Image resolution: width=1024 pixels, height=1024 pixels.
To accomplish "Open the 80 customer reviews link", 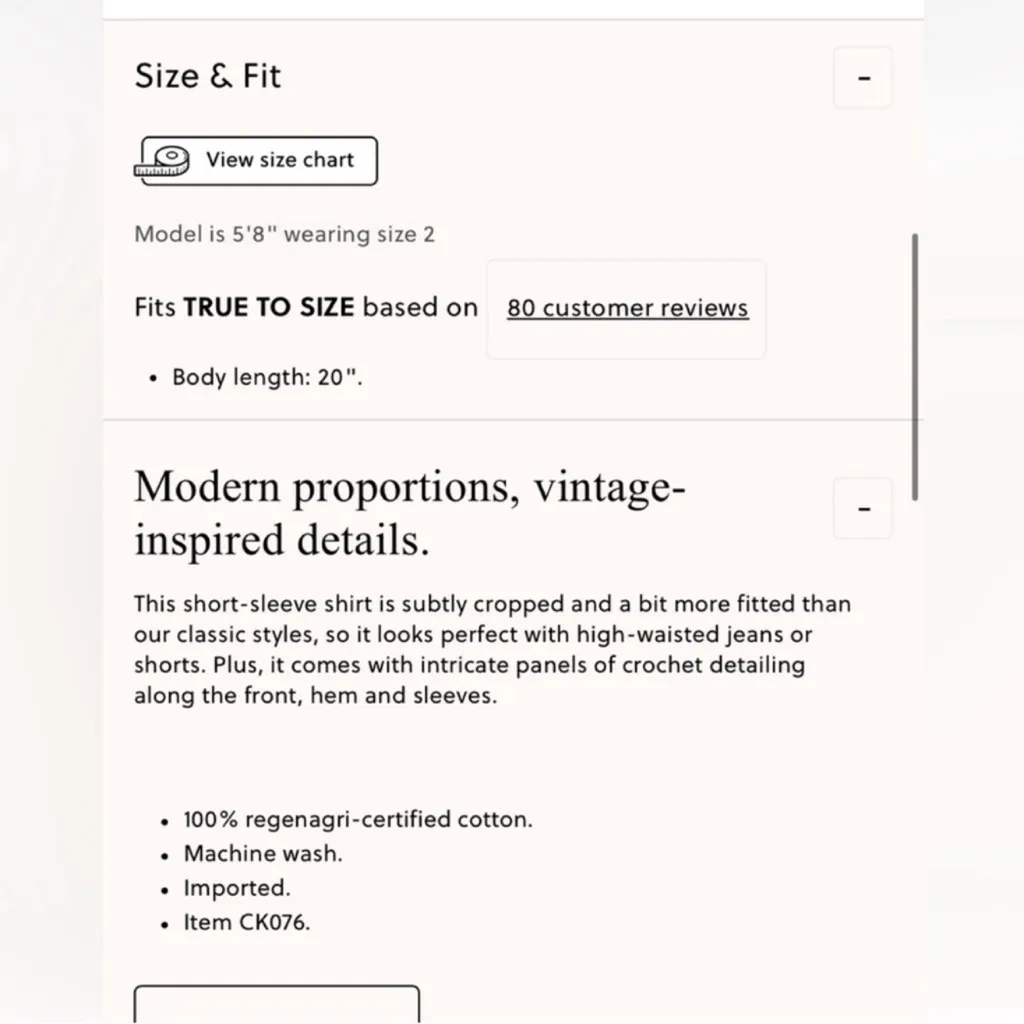I will (x=627, y=308).
